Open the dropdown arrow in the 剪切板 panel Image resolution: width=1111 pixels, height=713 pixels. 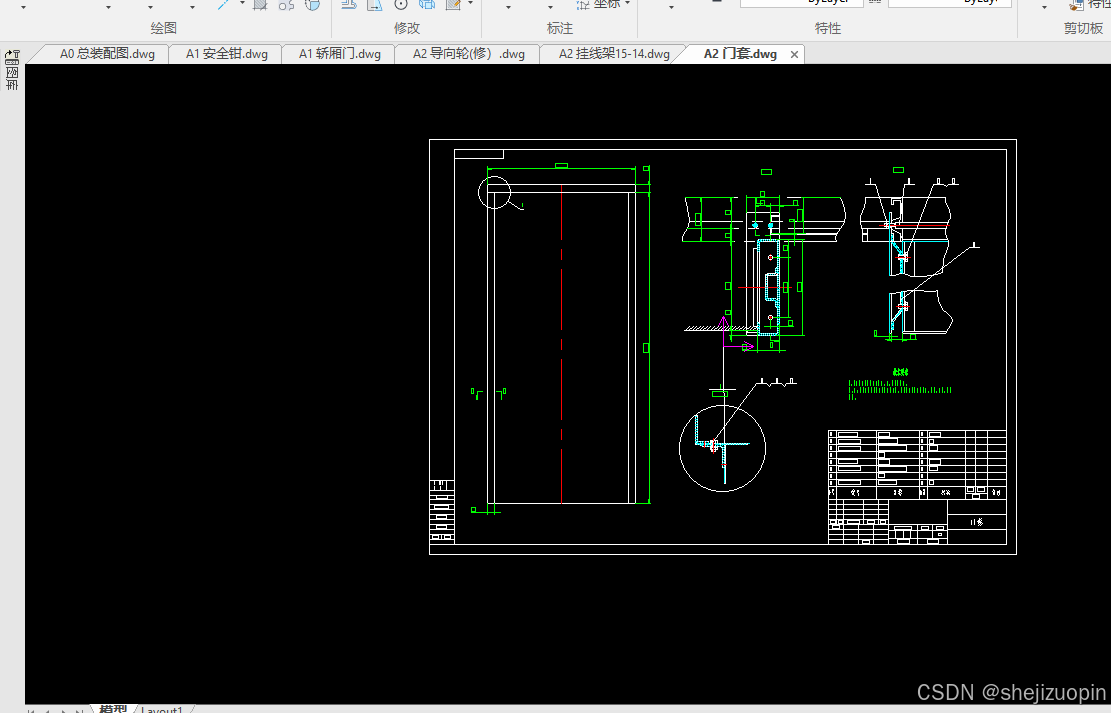pyautogui.click(x=1044, y=6)
